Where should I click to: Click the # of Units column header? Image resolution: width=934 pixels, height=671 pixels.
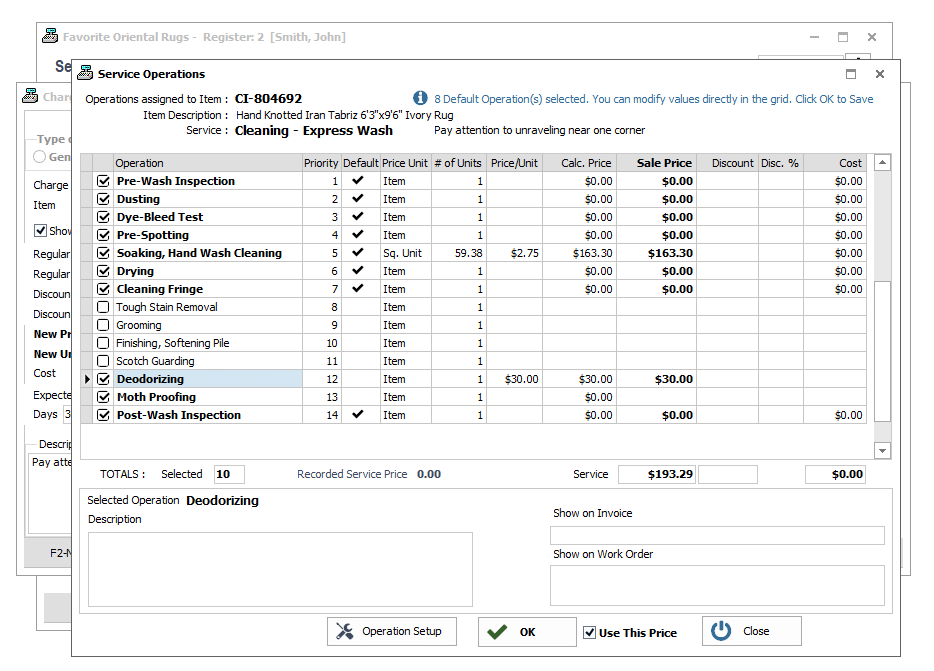(458, 163)
